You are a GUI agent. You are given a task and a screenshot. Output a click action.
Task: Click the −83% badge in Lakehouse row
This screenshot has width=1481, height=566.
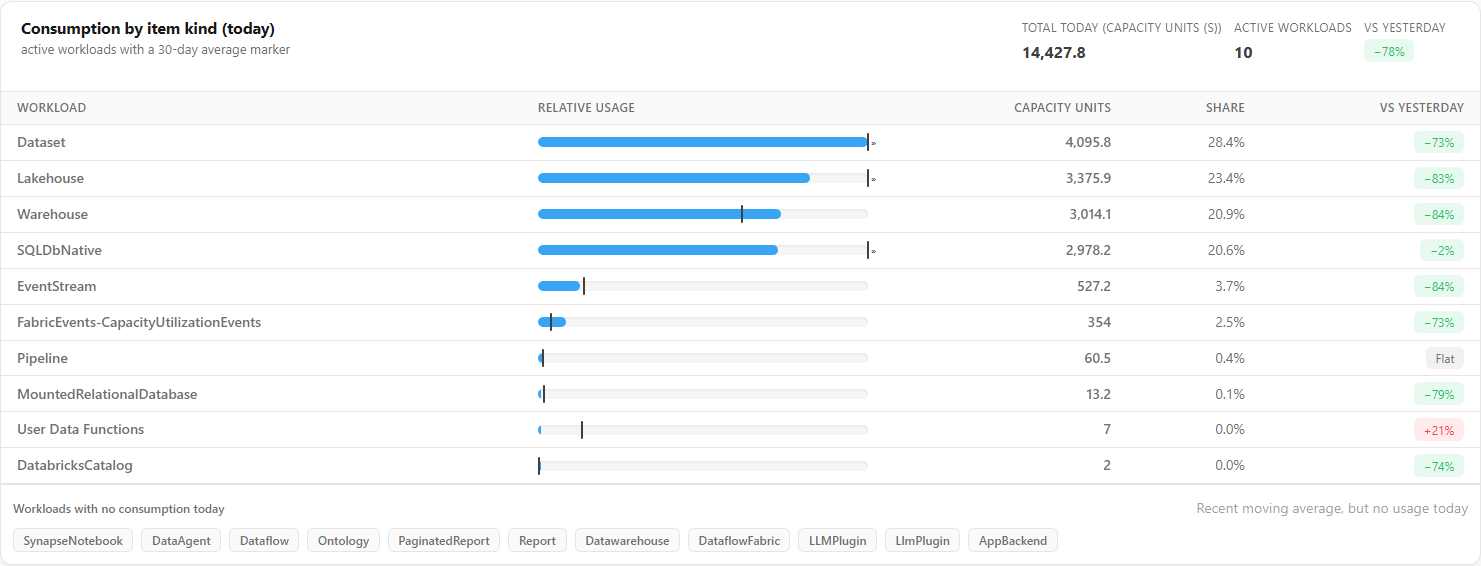pos(1439,179)
